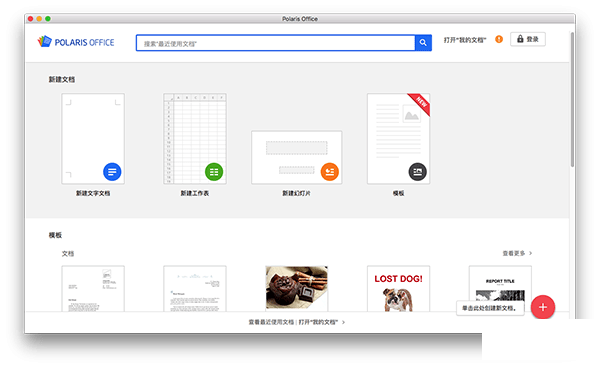Expand the chevron next to 查看更多
The width and height of the screenshot is (600, 368).
[530, 253]
